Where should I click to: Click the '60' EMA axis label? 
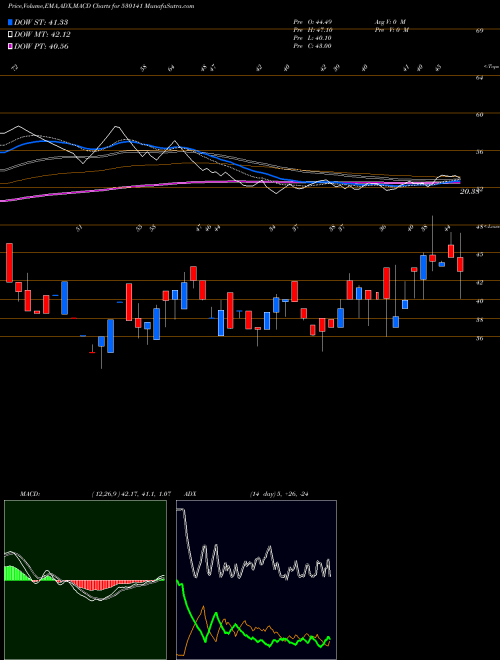pyautogui.click(x=479, y=114)
